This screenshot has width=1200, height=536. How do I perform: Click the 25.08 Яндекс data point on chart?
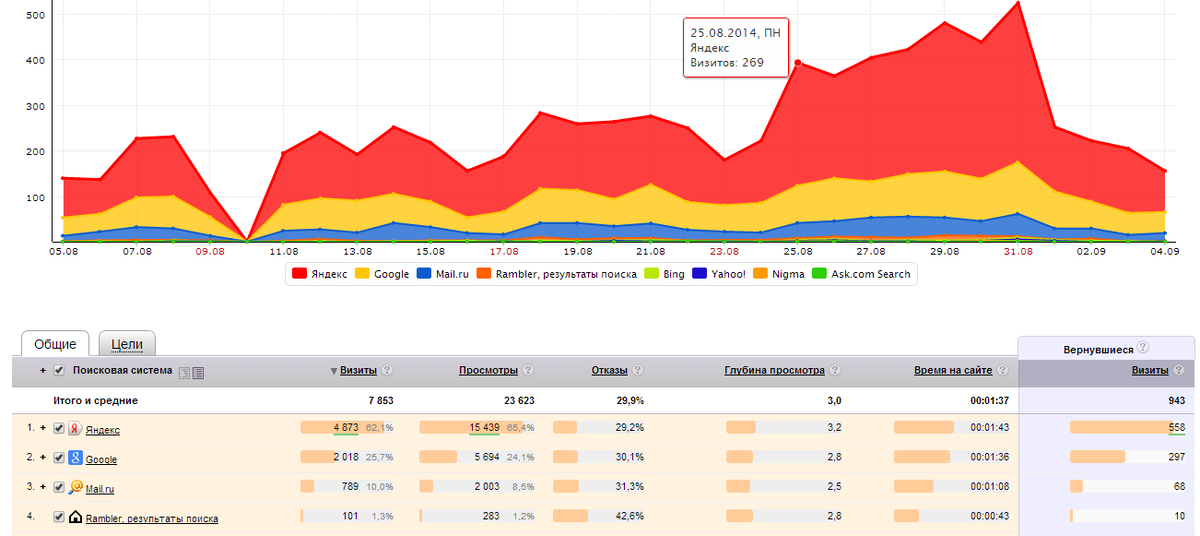[x=797, y=62]
